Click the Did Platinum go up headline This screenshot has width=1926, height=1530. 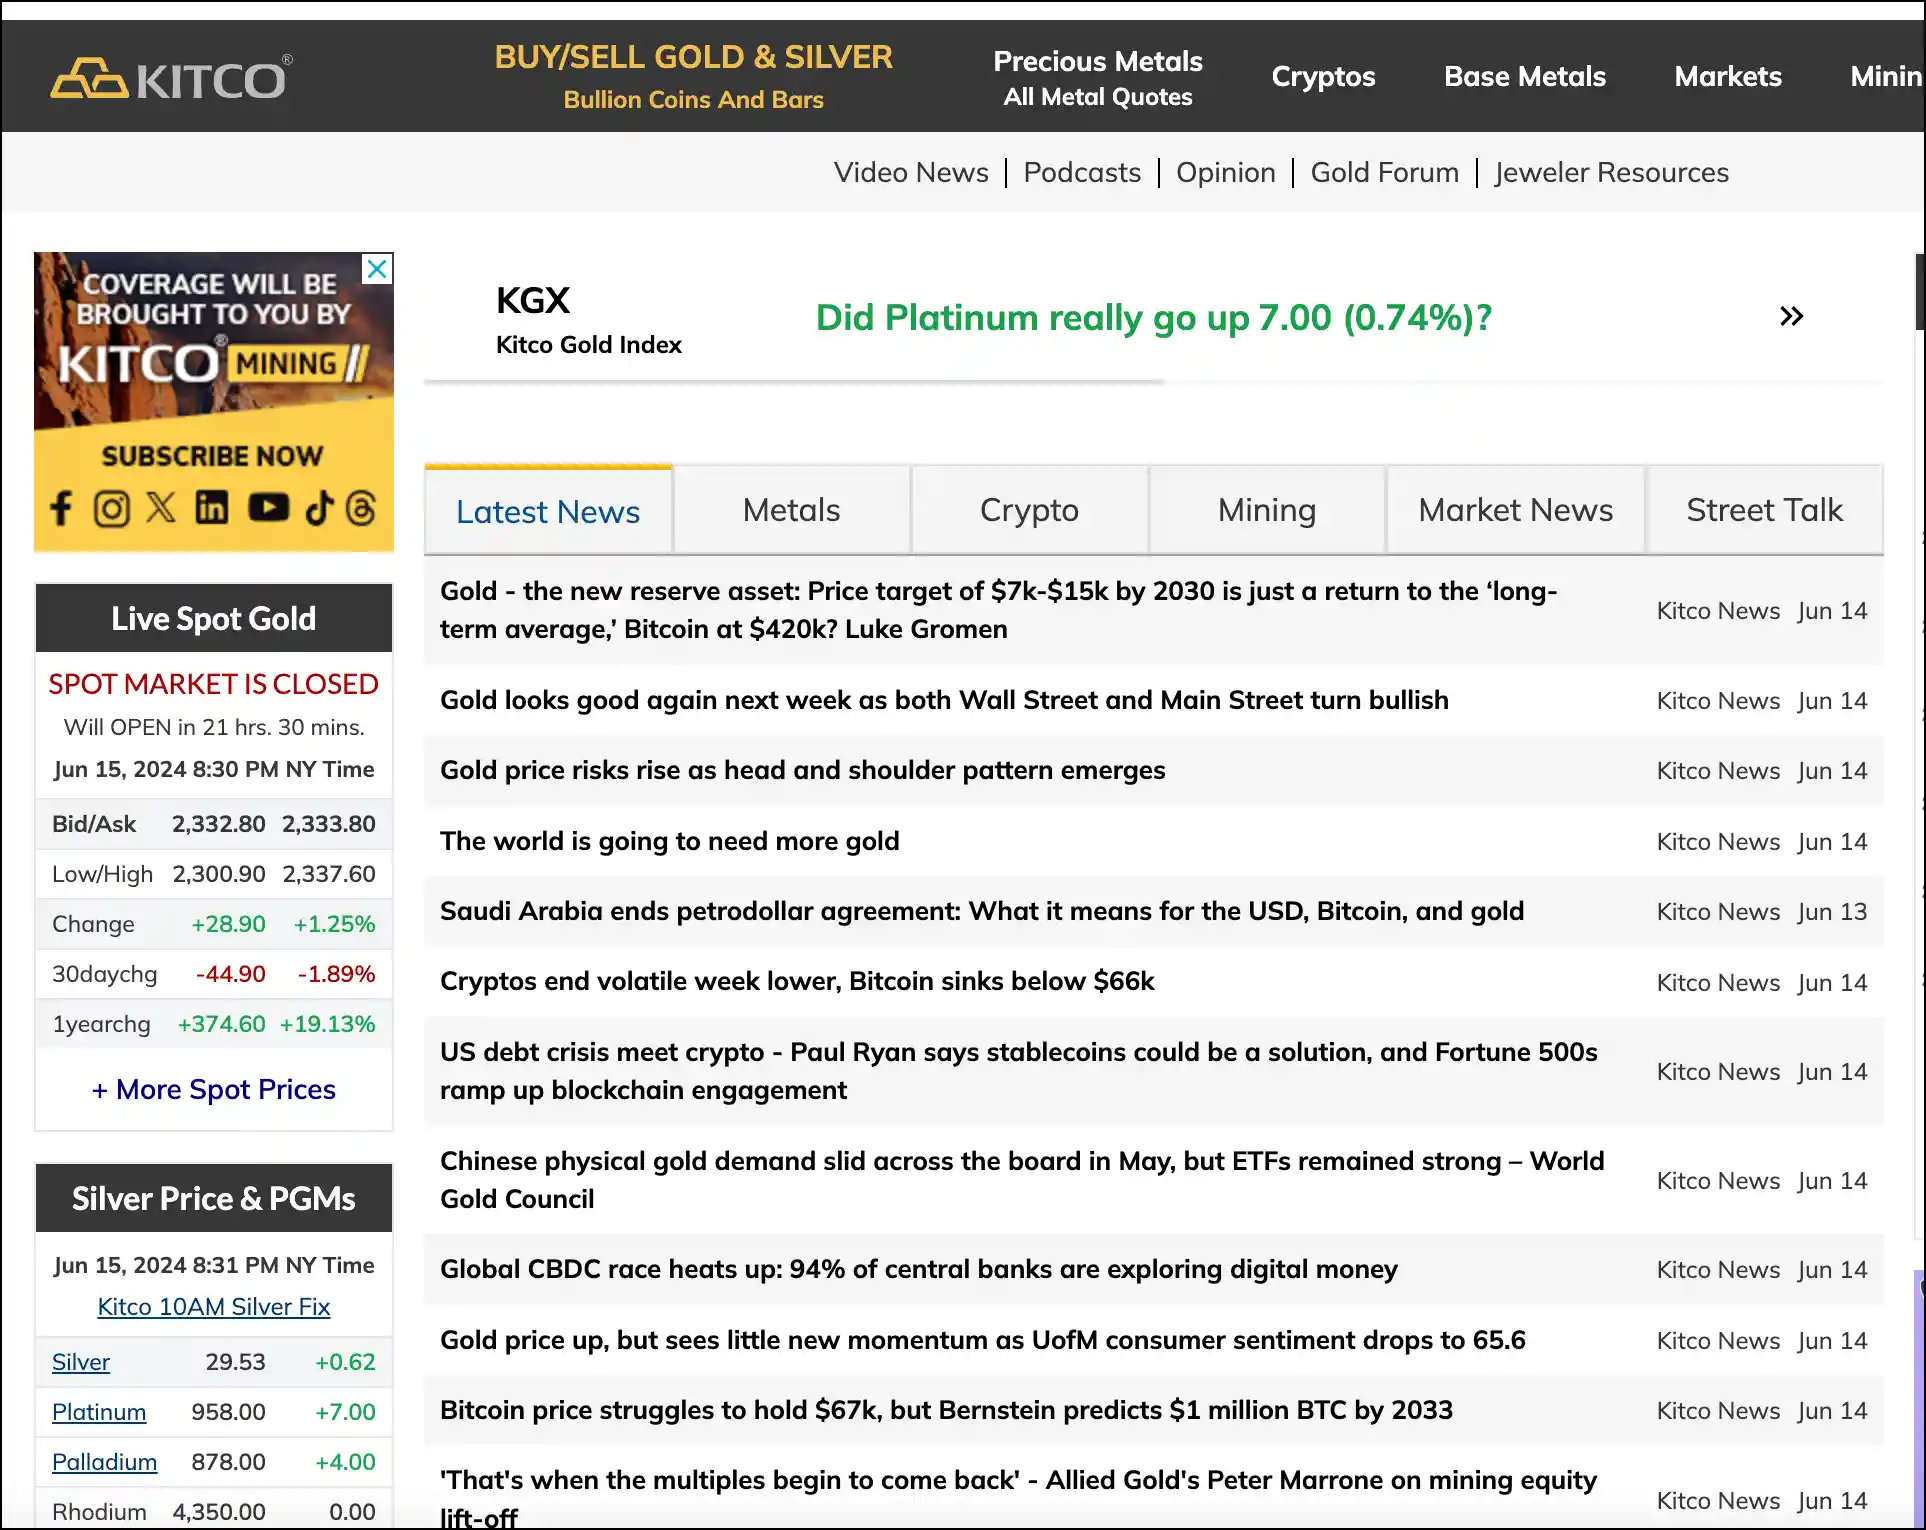click(x=1153, y=317)
